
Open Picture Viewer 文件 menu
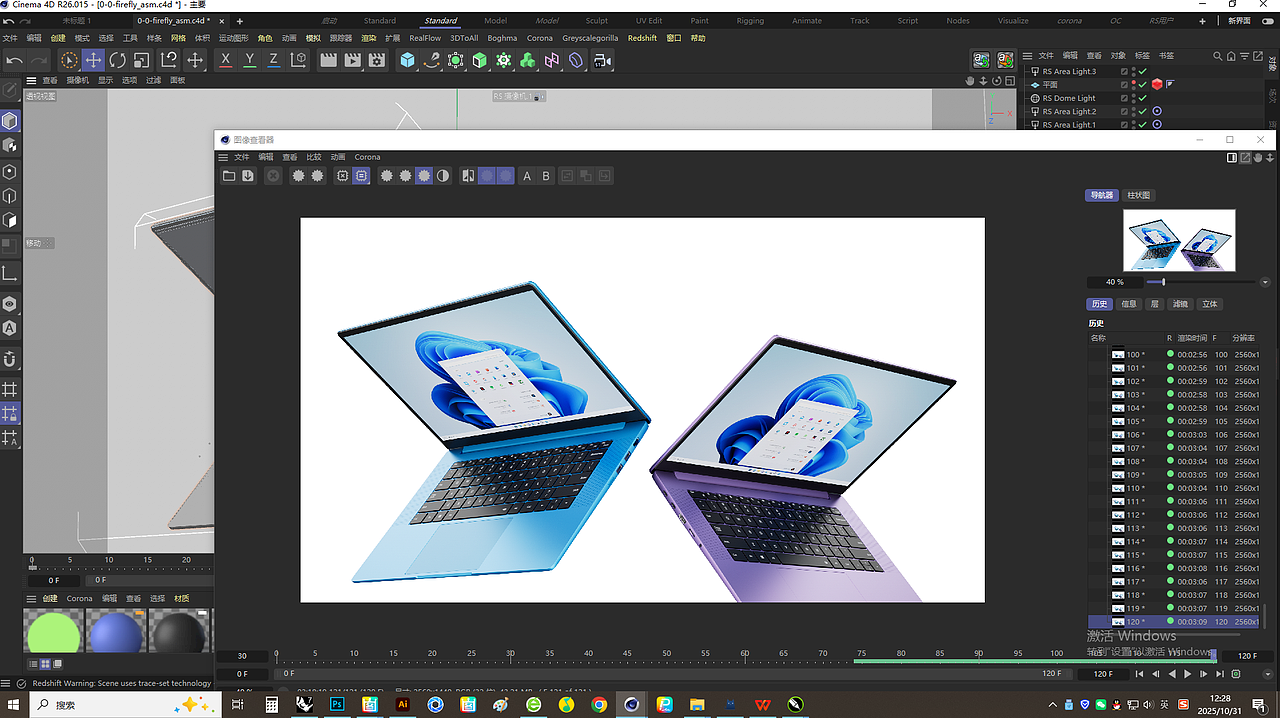(x=242, y=157)
